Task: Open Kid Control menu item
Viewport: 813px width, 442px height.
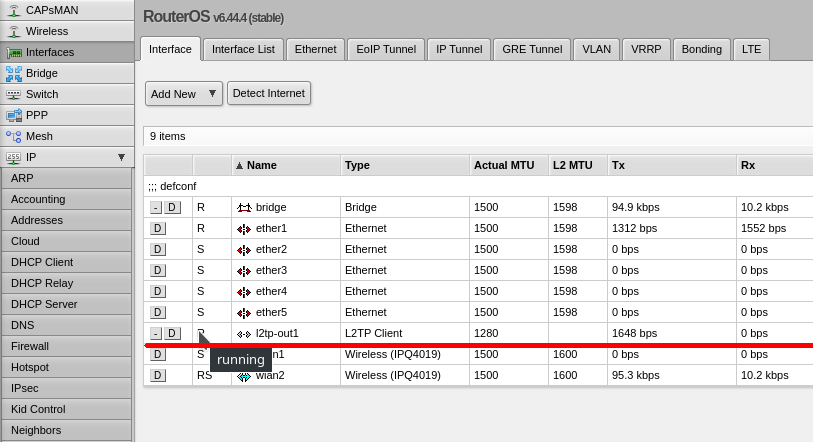Action: [66, 410]
